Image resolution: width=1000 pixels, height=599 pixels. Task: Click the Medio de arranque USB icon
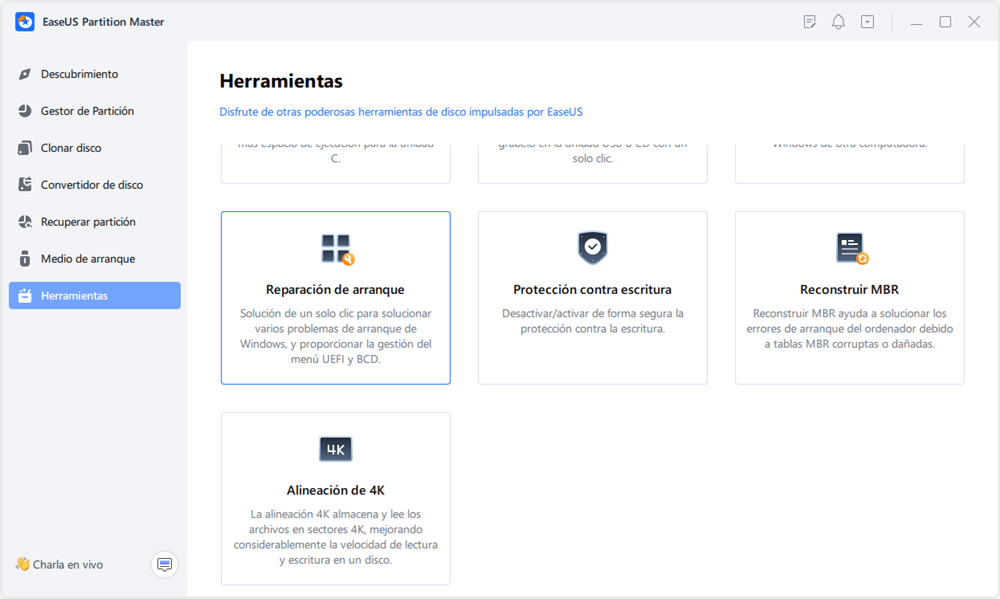[25, 259]
